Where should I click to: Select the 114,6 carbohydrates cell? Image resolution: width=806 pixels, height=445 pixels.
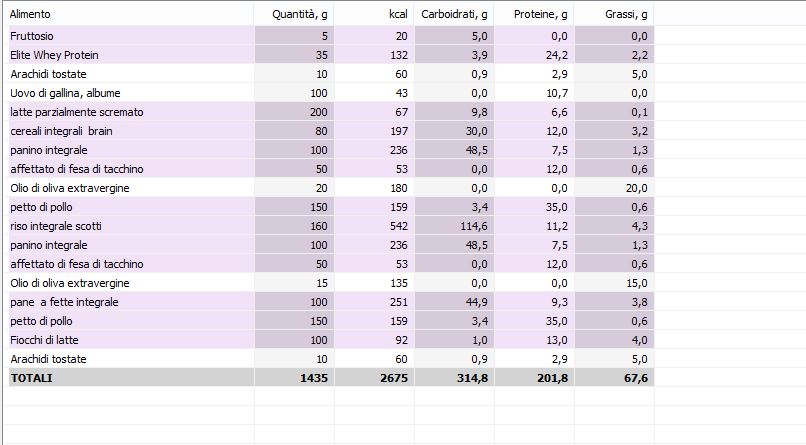click(470, 226)
